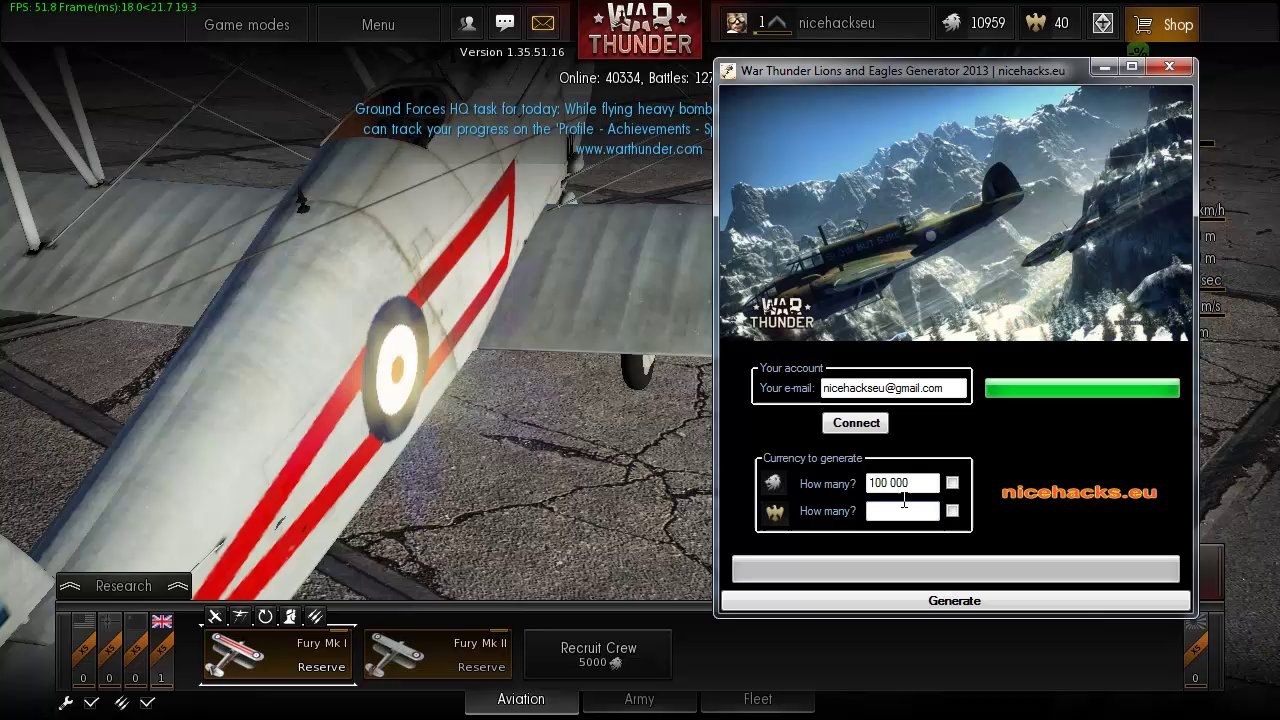Click the Your e-mail input field
The height and width of the screenshot is (720, 1280).
click(894, 388)
